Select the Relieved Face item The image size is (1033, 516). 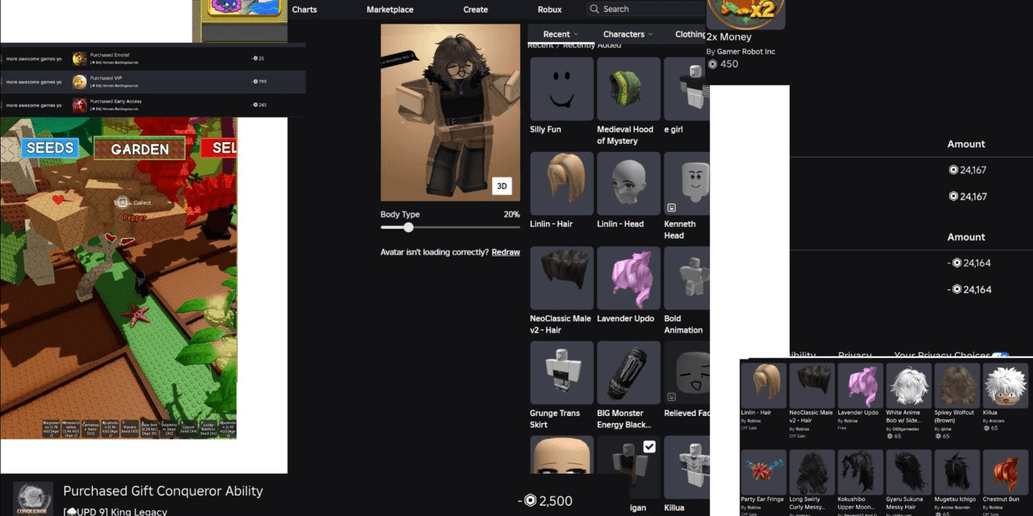686,372
